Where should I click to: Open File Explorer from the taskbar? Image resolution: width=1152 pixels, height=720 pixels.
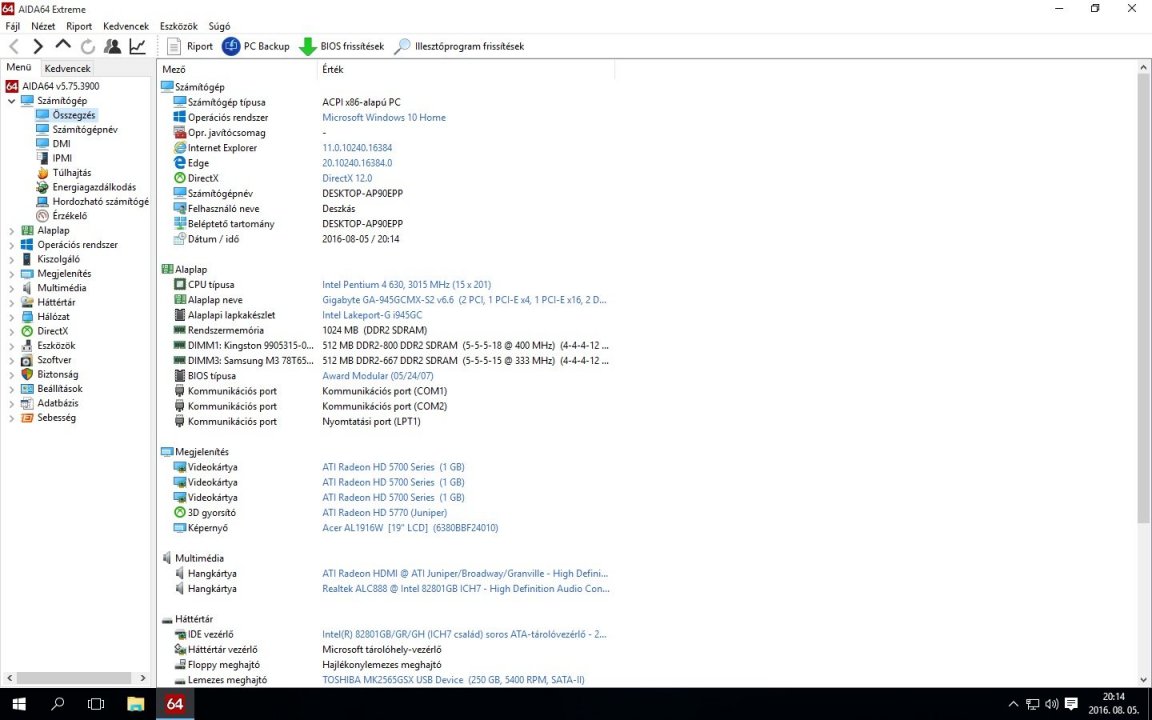pos(135,704)
